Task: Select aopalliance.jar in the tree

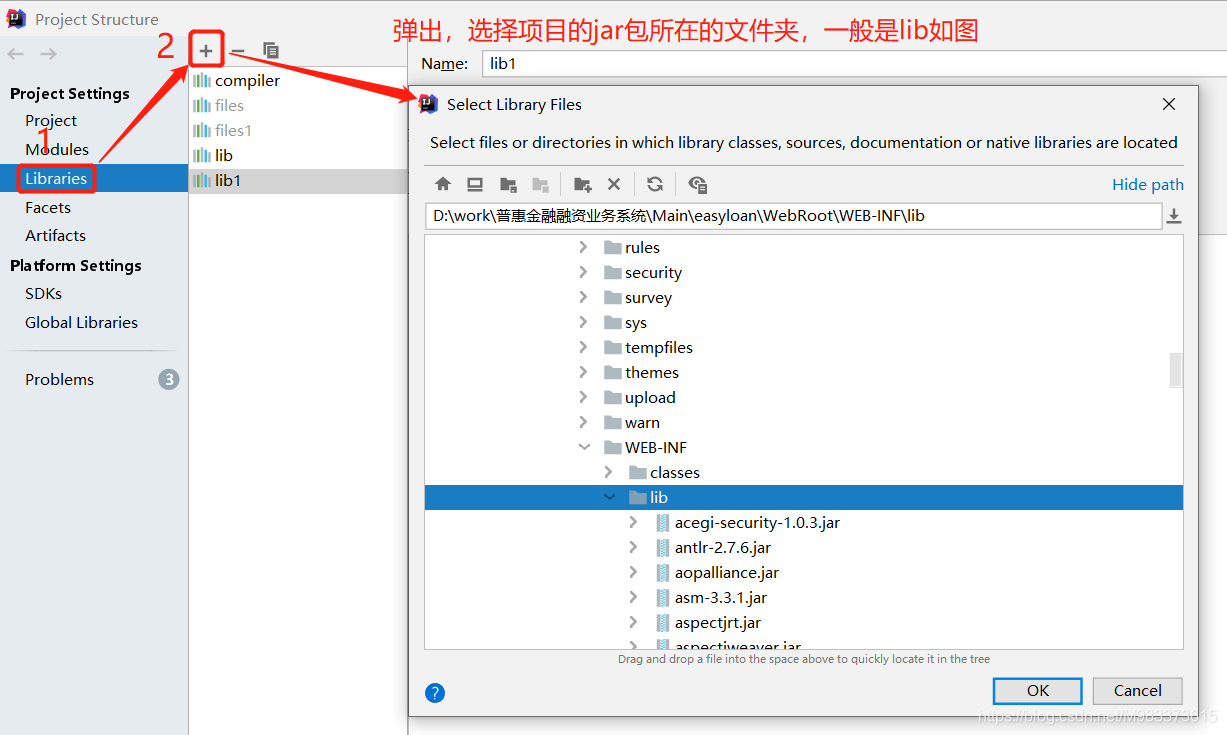Action: (x=726, y=572)
